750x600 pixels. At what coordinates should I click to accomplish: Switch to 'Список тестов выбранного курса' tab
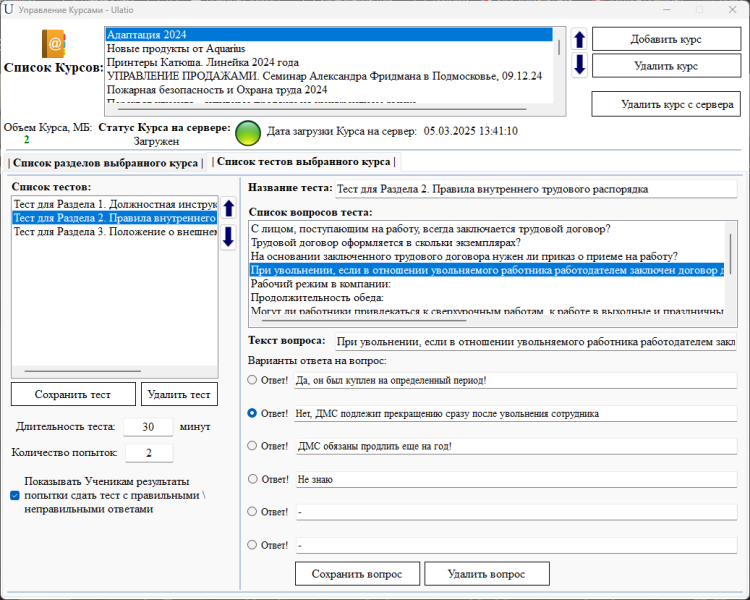pyautogui.click(x=303, y=161)
